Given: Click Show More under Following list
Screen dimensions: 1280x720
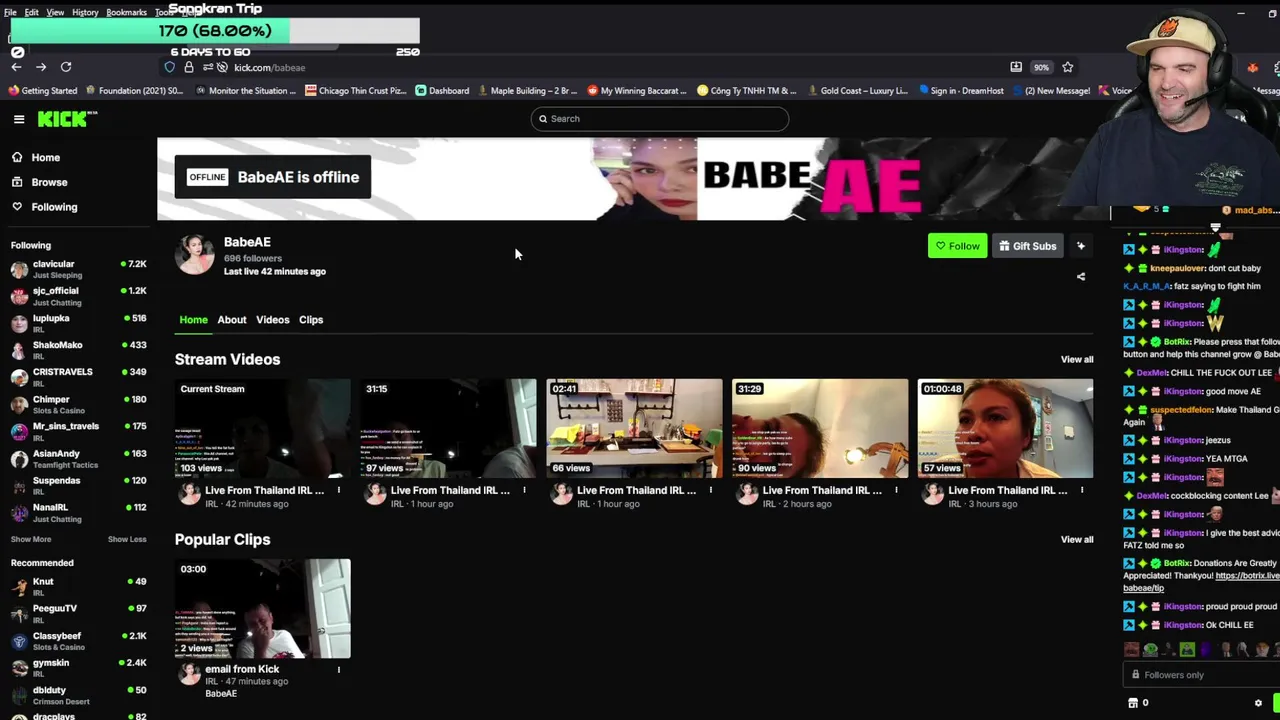Looking at the screenshot, I should (x=31, y=539).
